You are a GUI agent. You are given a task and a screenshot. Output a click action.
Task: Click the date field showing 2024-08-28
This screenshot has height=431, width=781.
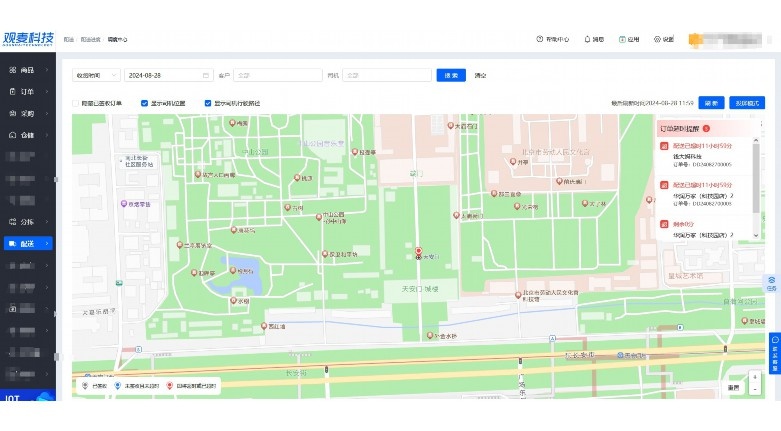[x=168, y=75]
